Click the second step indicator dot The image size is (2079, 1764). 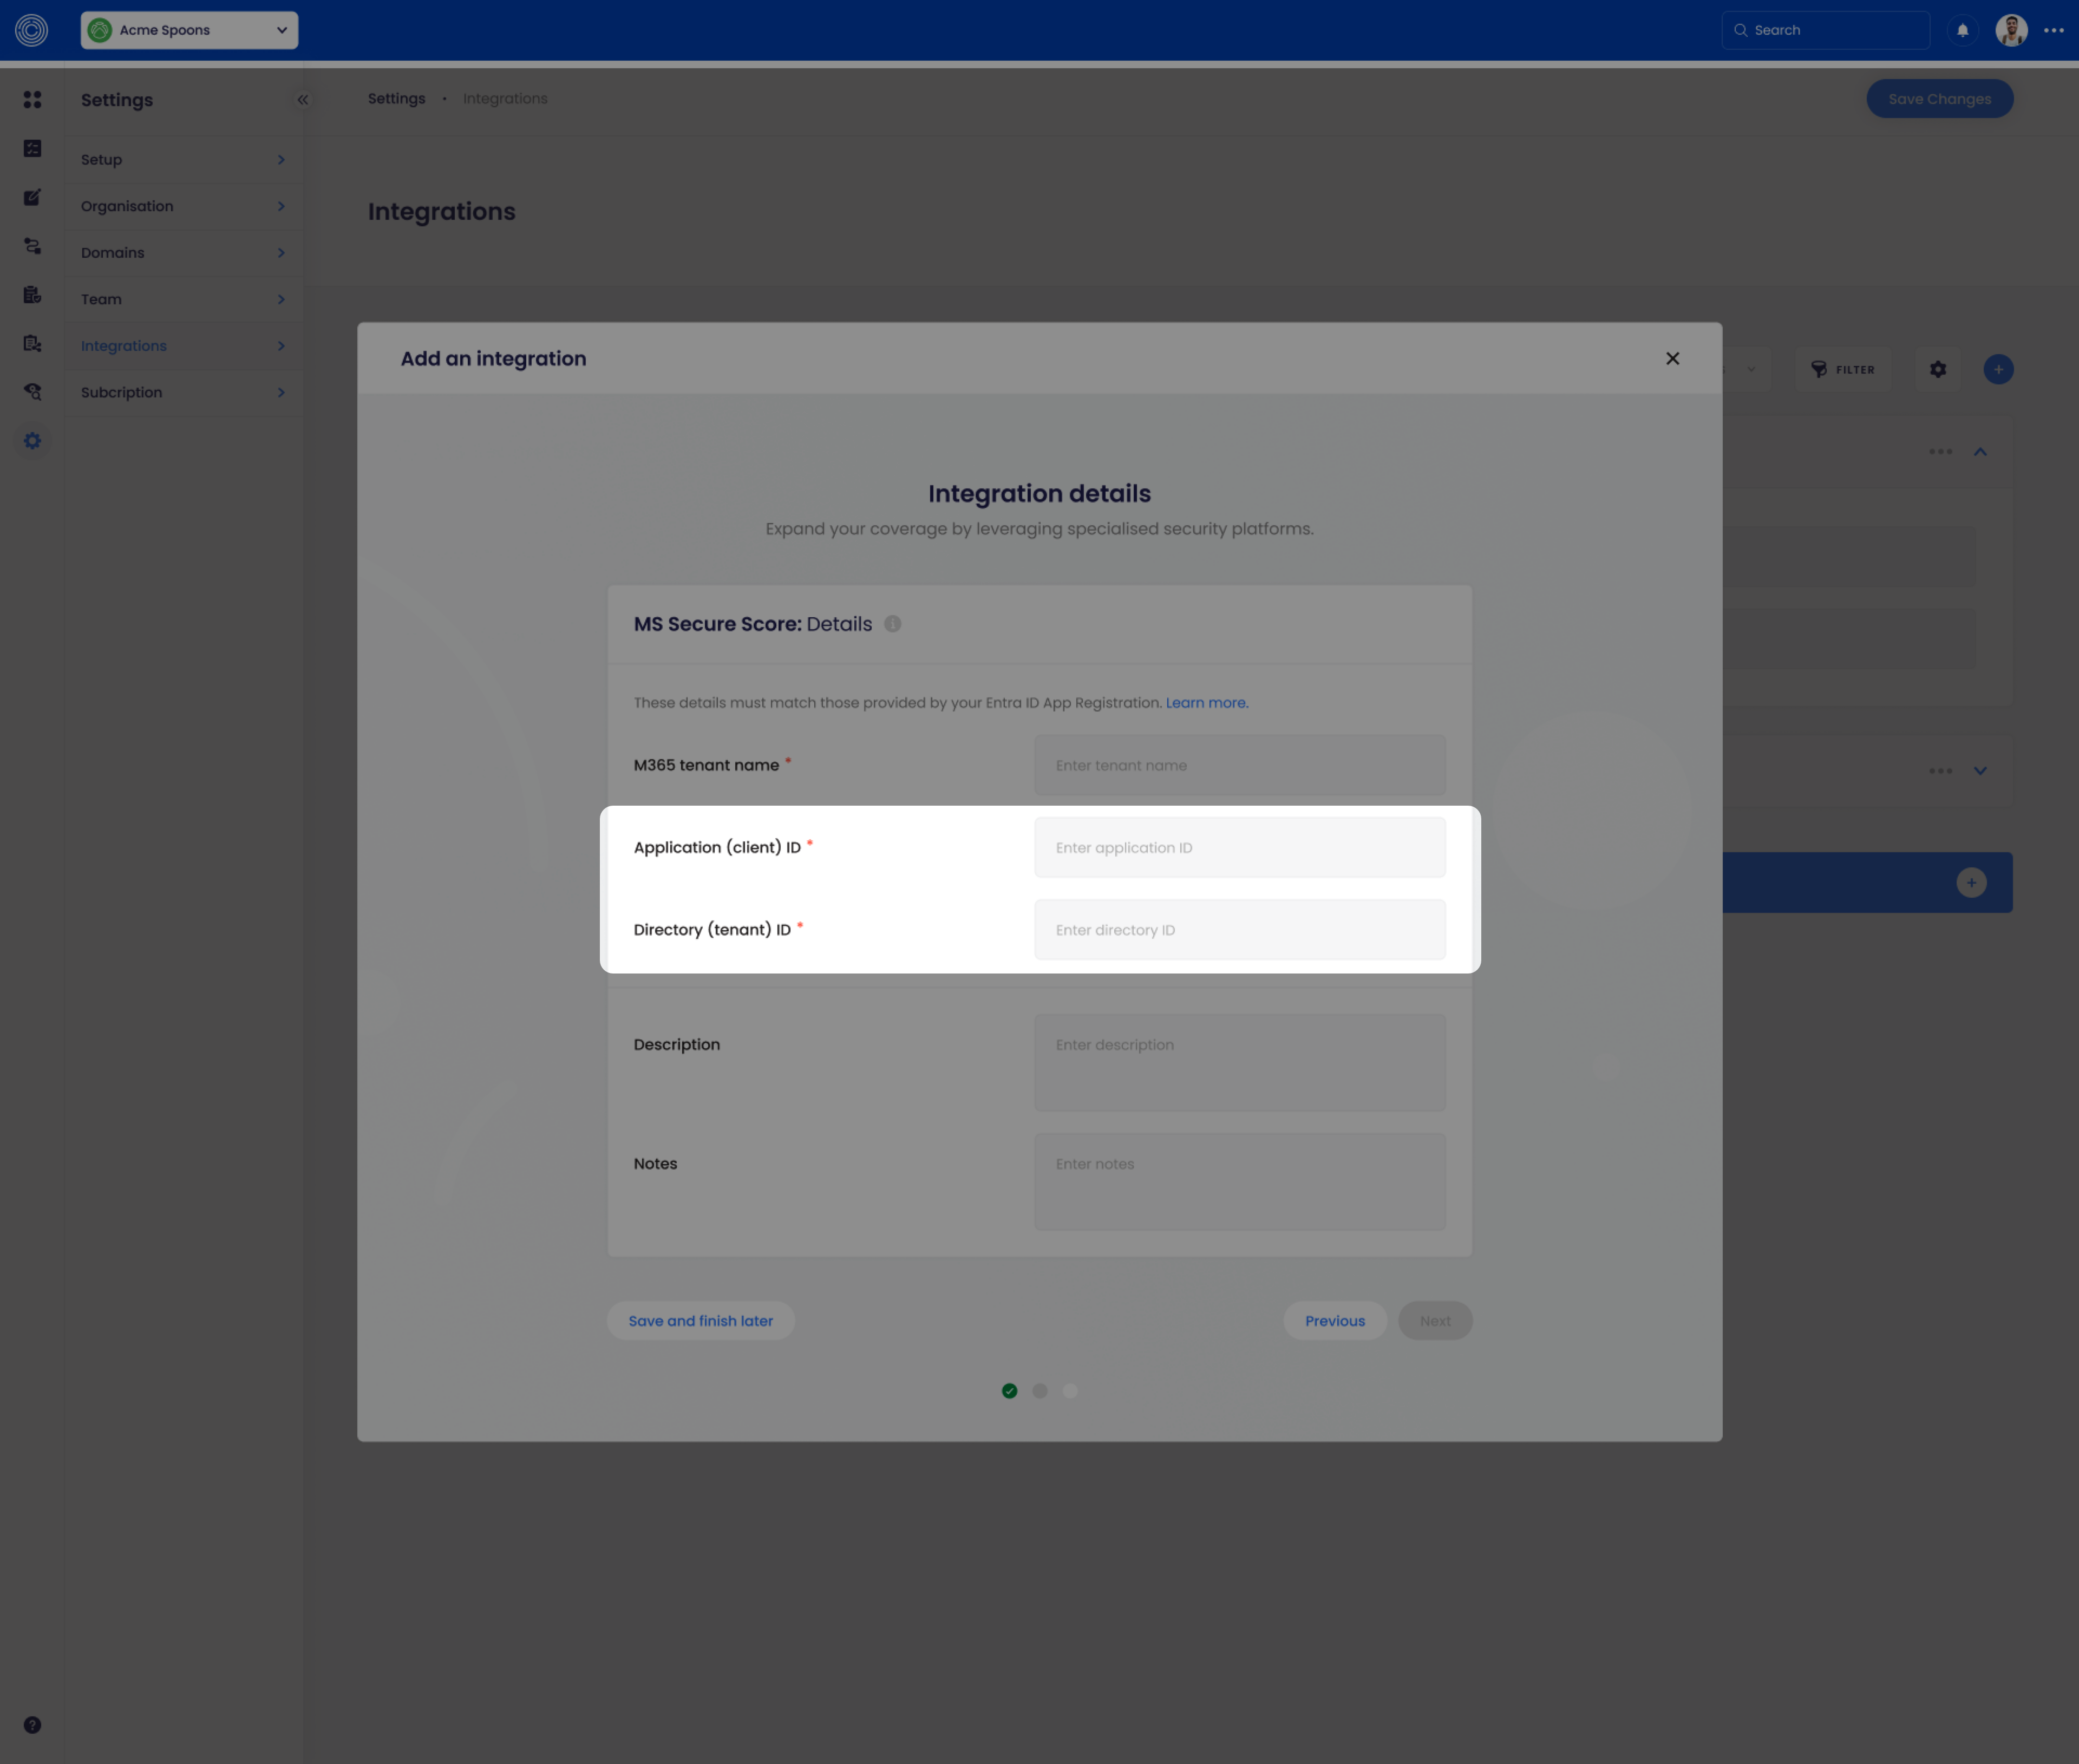pos(1039,1391)
